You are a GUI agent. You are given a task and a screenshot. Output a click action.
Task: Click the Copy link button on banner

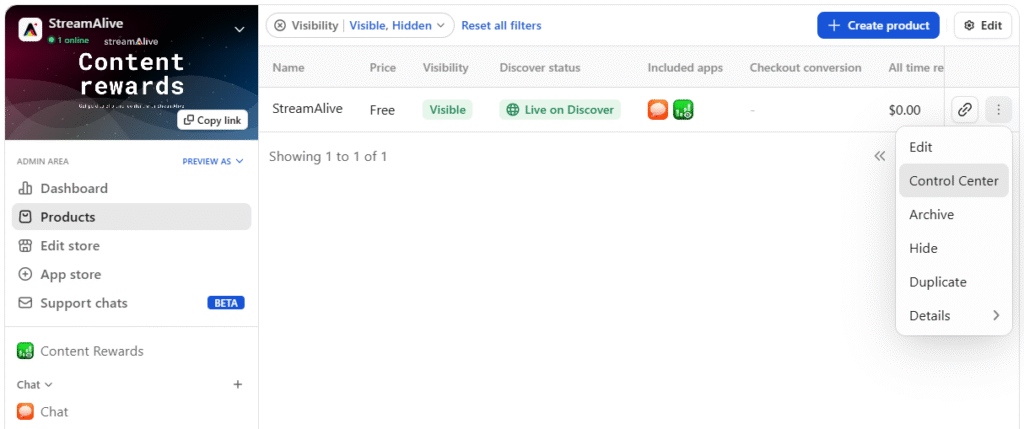(212, 120)
